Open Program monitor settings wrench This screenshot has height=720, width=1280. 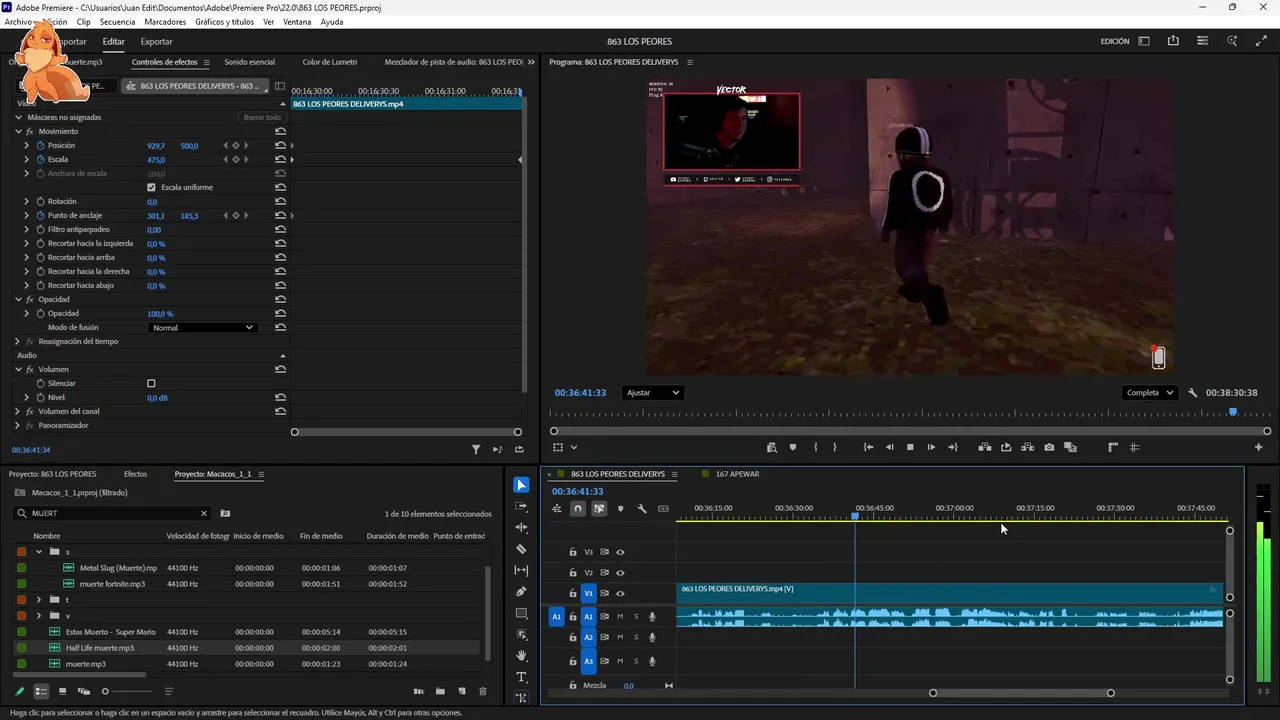tap(1192, 393)
